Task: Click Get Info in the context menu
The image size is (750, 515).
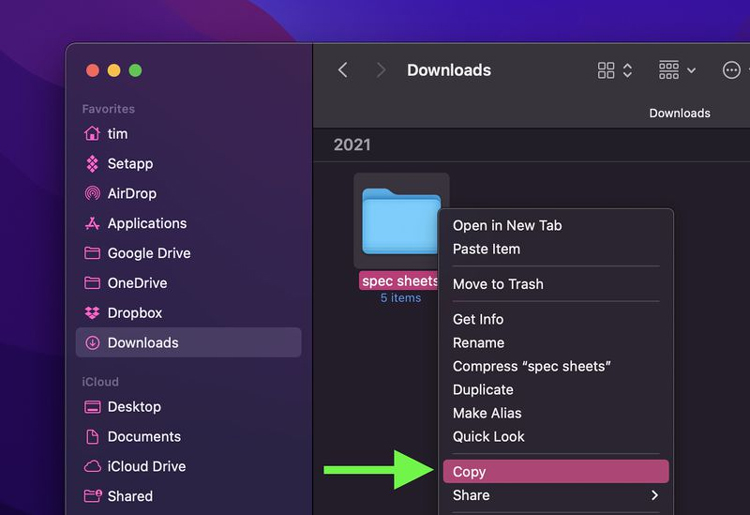Action: point(556,319)
